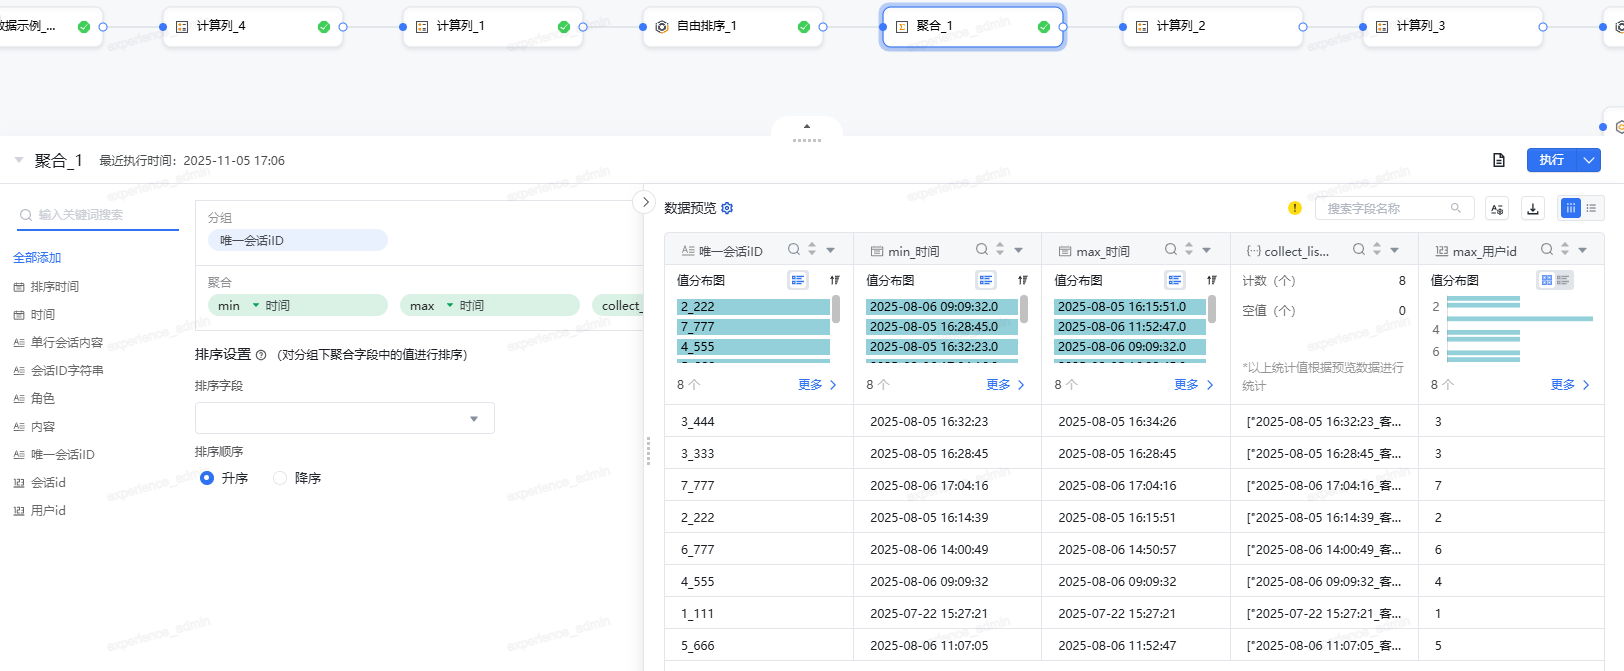Image resolution: width=1624 pixels, height=671 pixels.
Task: Click the yellow warning icon beside field search
Action: pyautogui.click(x=1294, y=208)
